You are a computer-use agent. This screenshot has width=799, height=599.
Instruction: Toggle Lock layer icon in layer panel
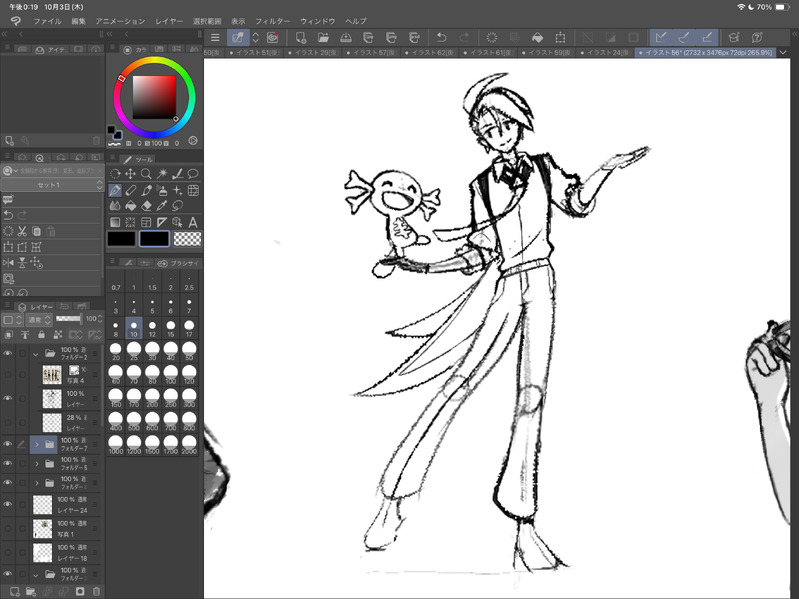(41, 335)
